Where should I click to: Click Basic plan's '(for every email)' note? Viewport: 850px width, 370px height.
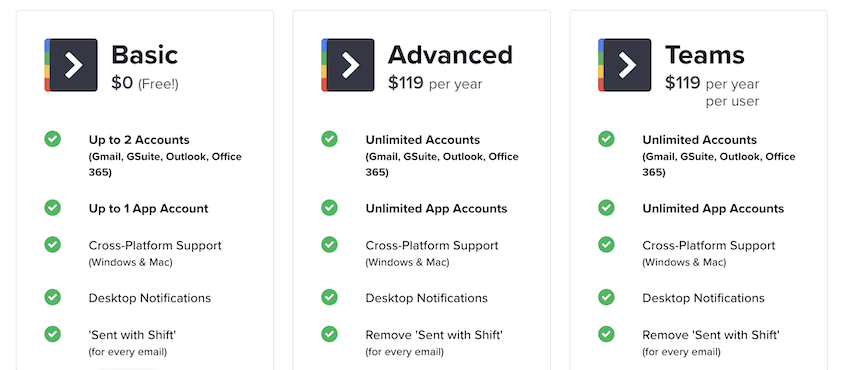128,352
